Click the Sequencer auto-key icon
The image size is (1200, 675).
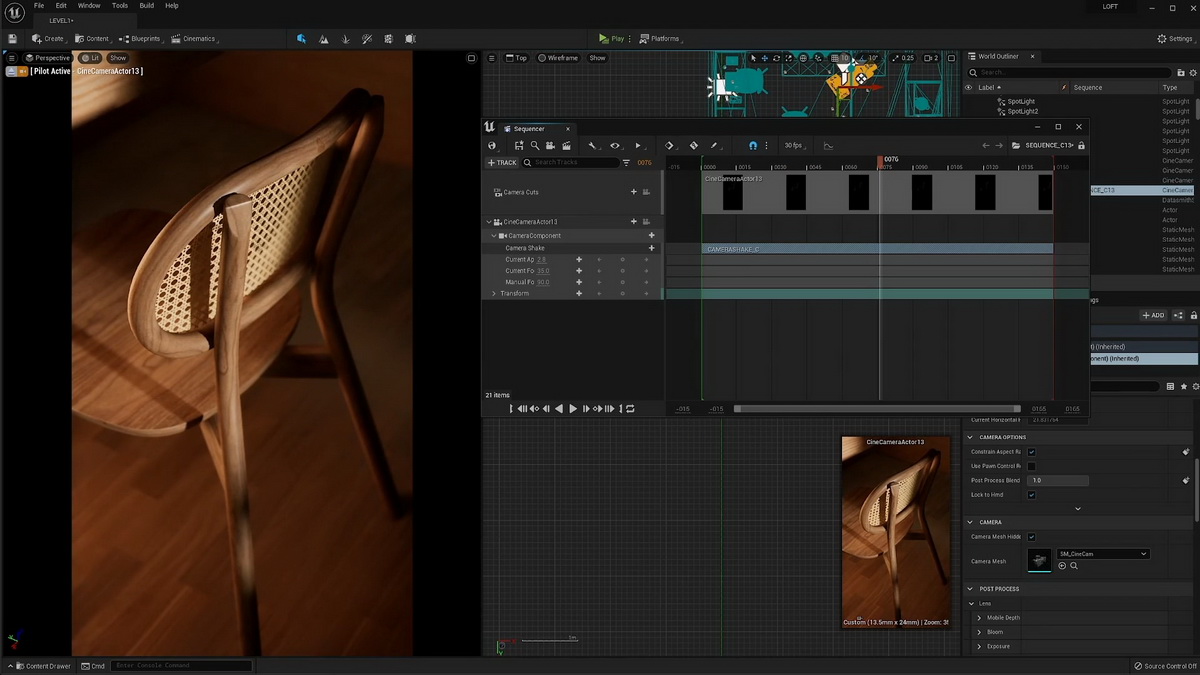(x=693, y=146)
